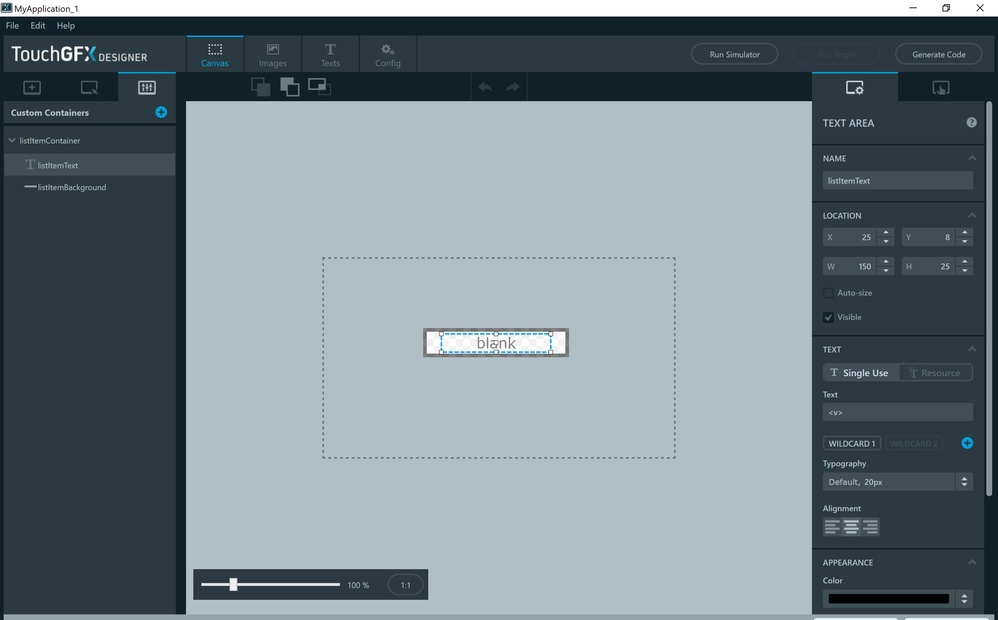This screenshot has width=998, height=620.
Task: Increase the Y value with up arrow
Action: point(965,233)
